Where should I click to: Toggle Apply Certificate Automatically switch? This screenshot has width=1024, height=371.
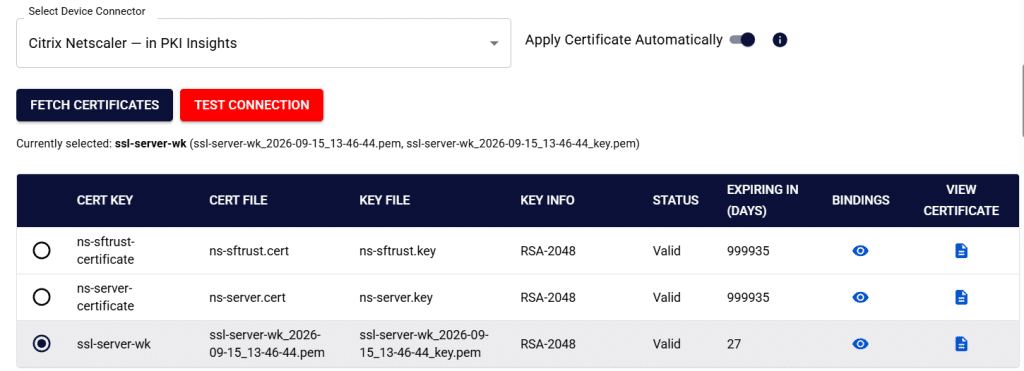[742, 40]
